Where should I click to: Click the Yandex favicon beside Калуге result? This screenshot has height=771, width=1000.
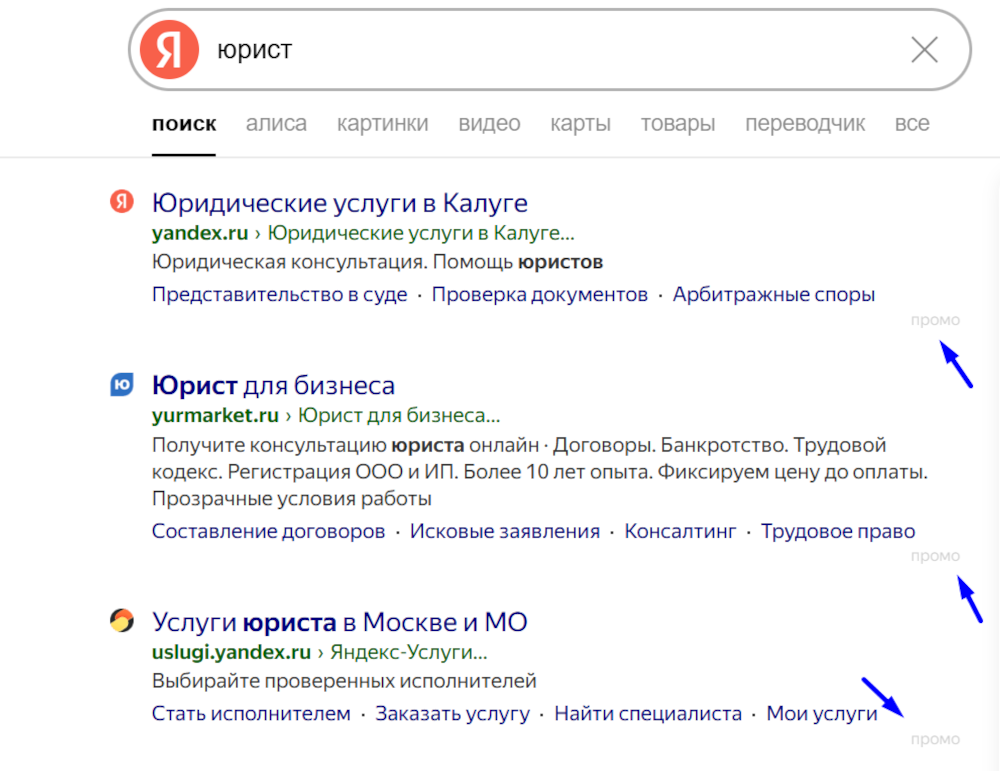121,202
